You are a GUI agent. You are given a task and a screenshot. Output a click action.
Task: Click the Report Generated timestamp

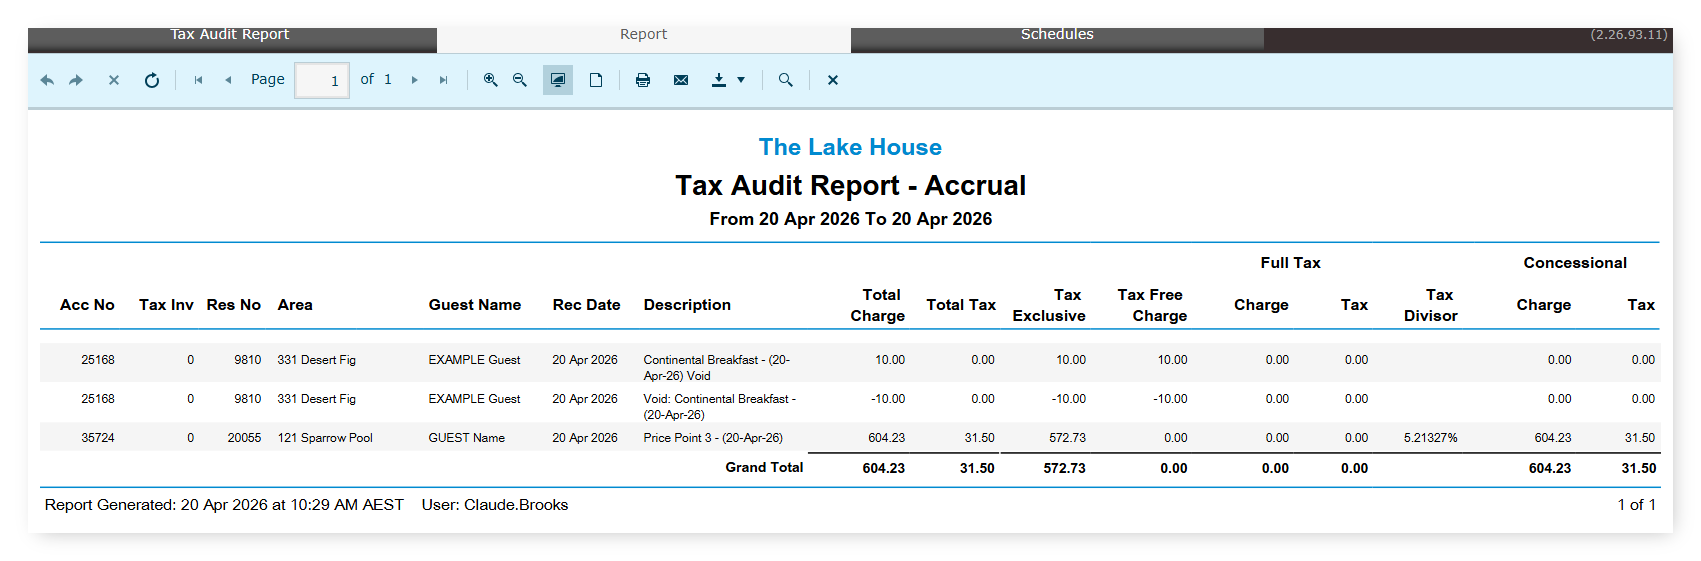point(224,505)
